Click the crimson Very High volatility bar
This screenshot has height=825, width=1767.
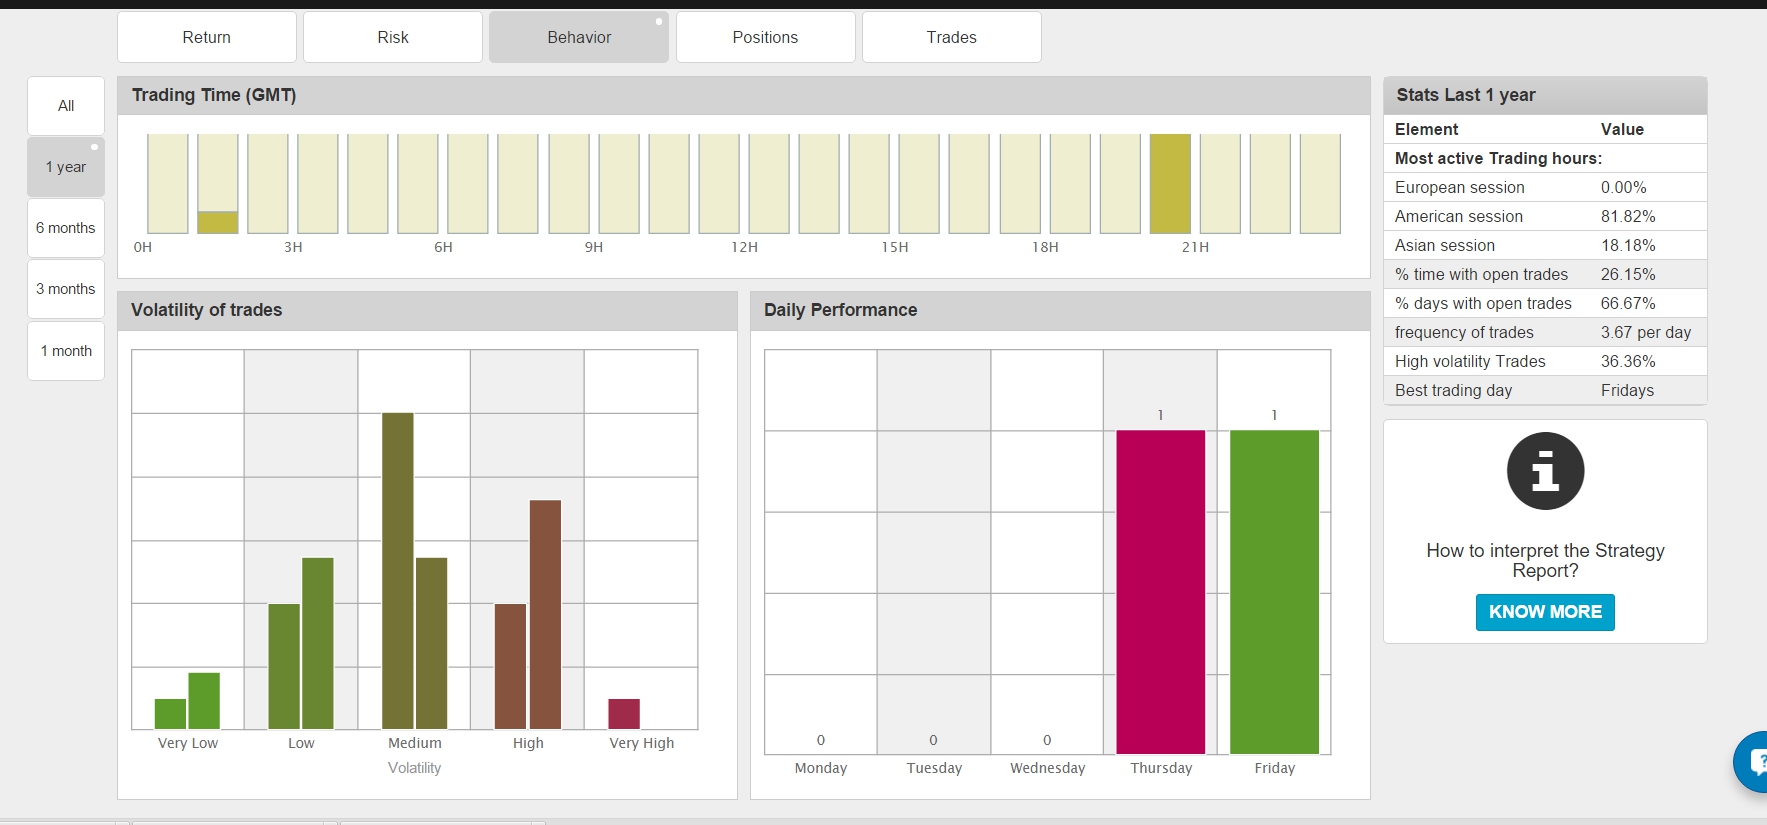[624, 714]
